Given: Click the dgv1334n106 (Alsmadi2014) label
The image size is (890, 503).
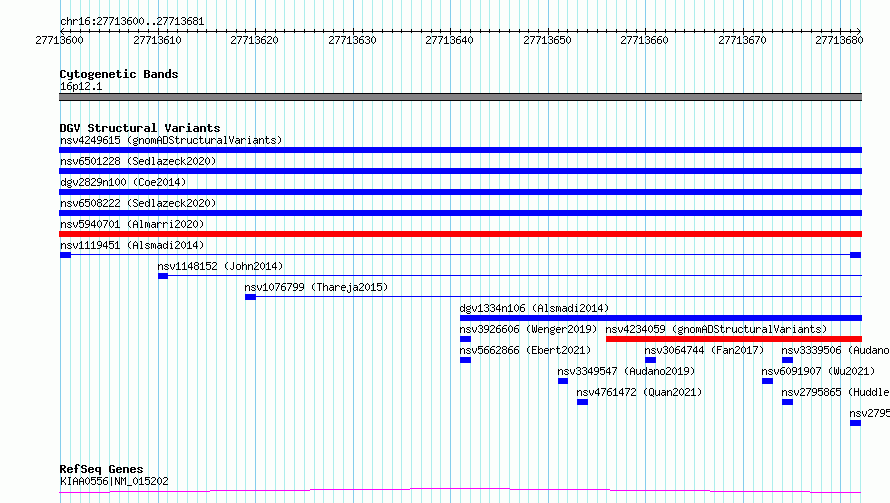Looking at the screenshot, I should pos(534,308).
